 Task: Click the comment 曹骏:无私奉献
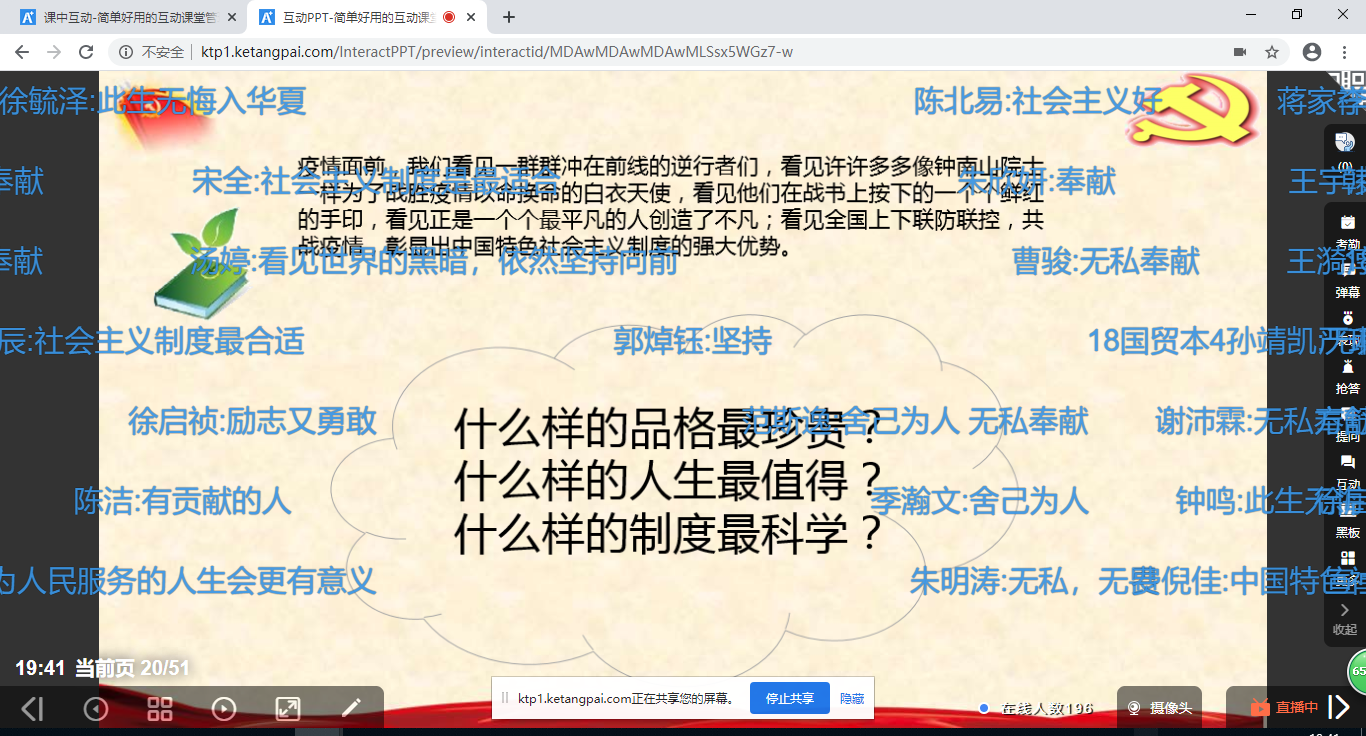click(x=1106, y=261)
